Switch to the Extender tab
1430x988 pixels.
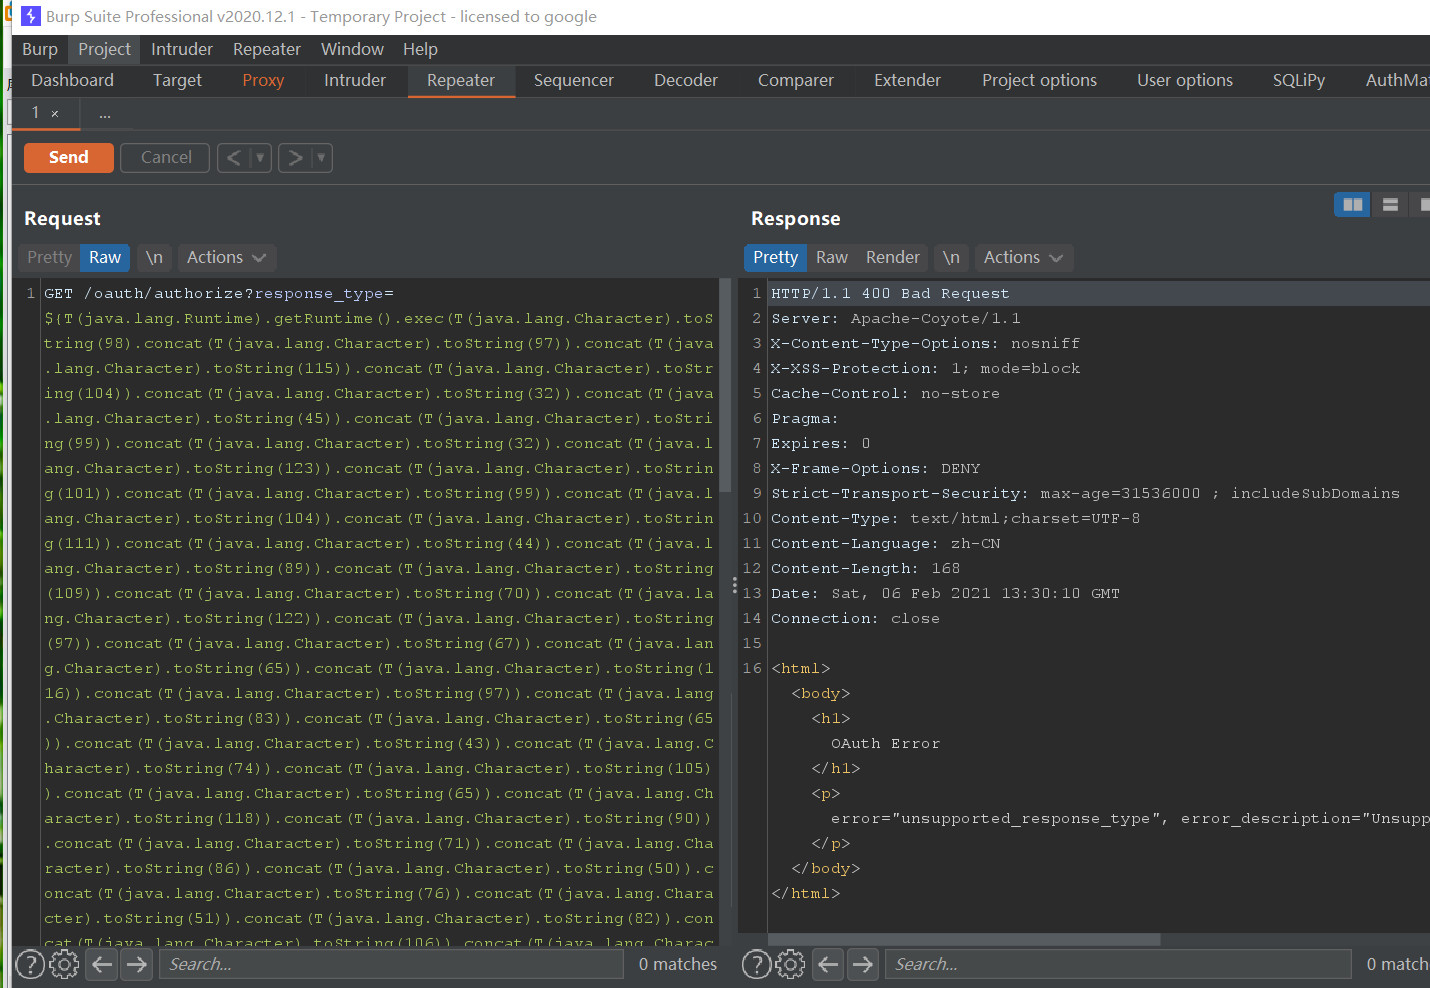[x=908, y=80]
